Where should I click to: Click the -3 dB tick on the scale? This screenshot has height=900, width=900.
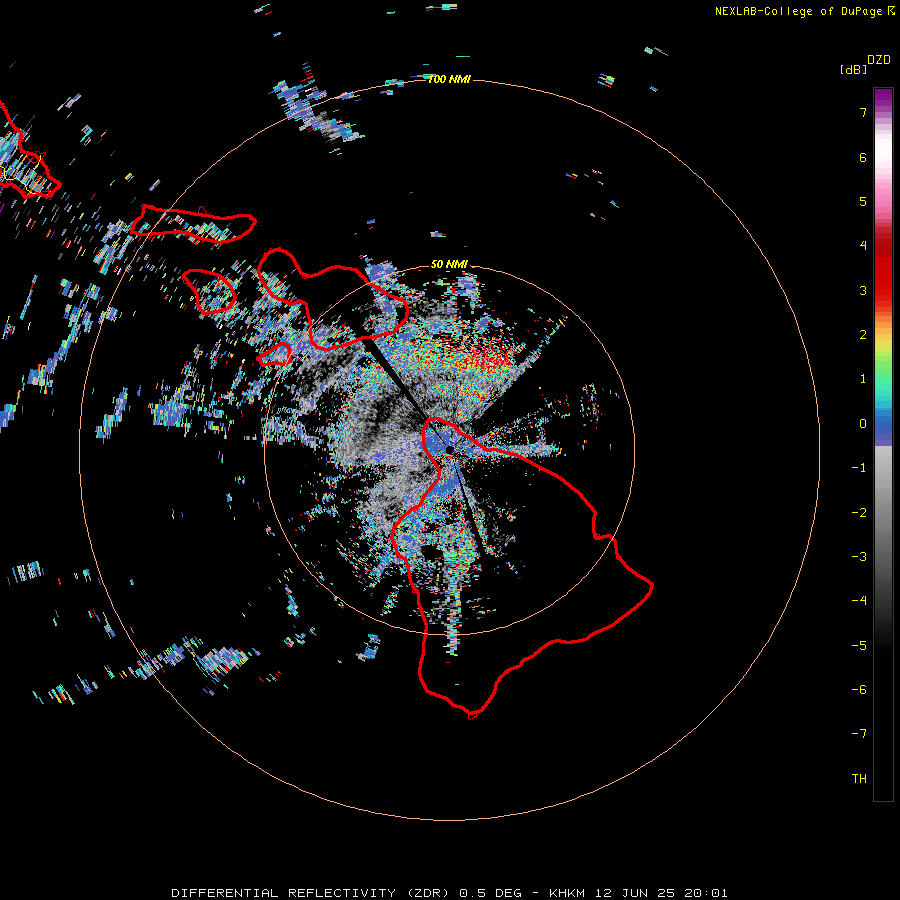click(x=859, y=557)
